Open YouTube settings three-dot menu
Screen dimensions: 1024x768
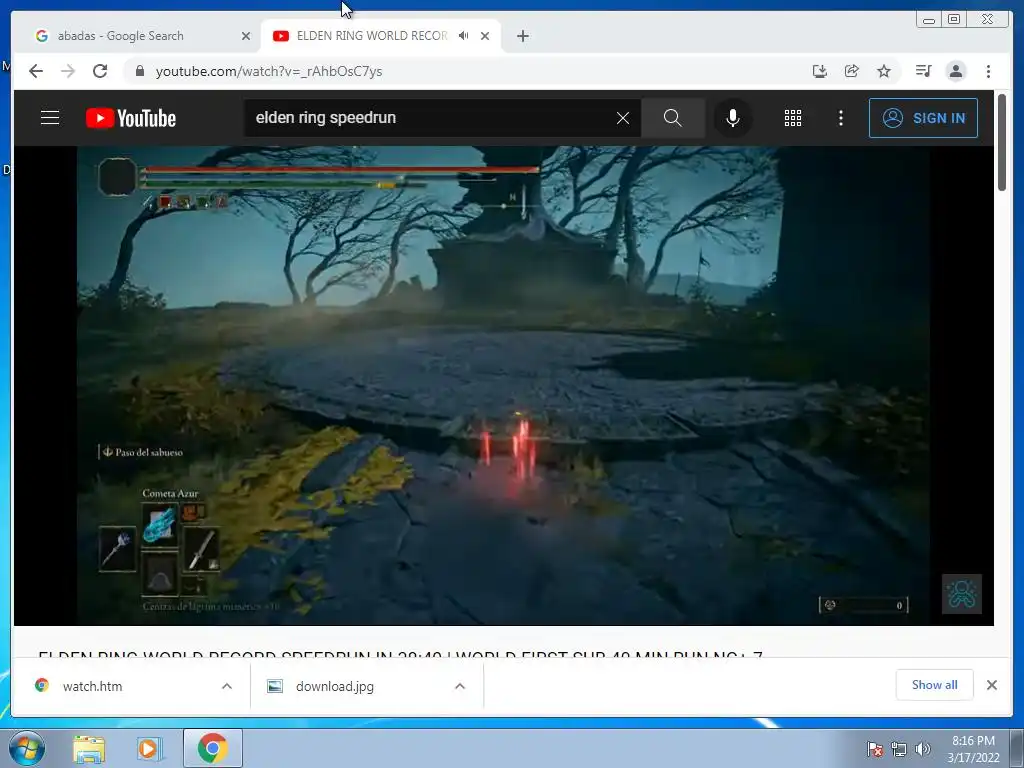pos(840,118)
